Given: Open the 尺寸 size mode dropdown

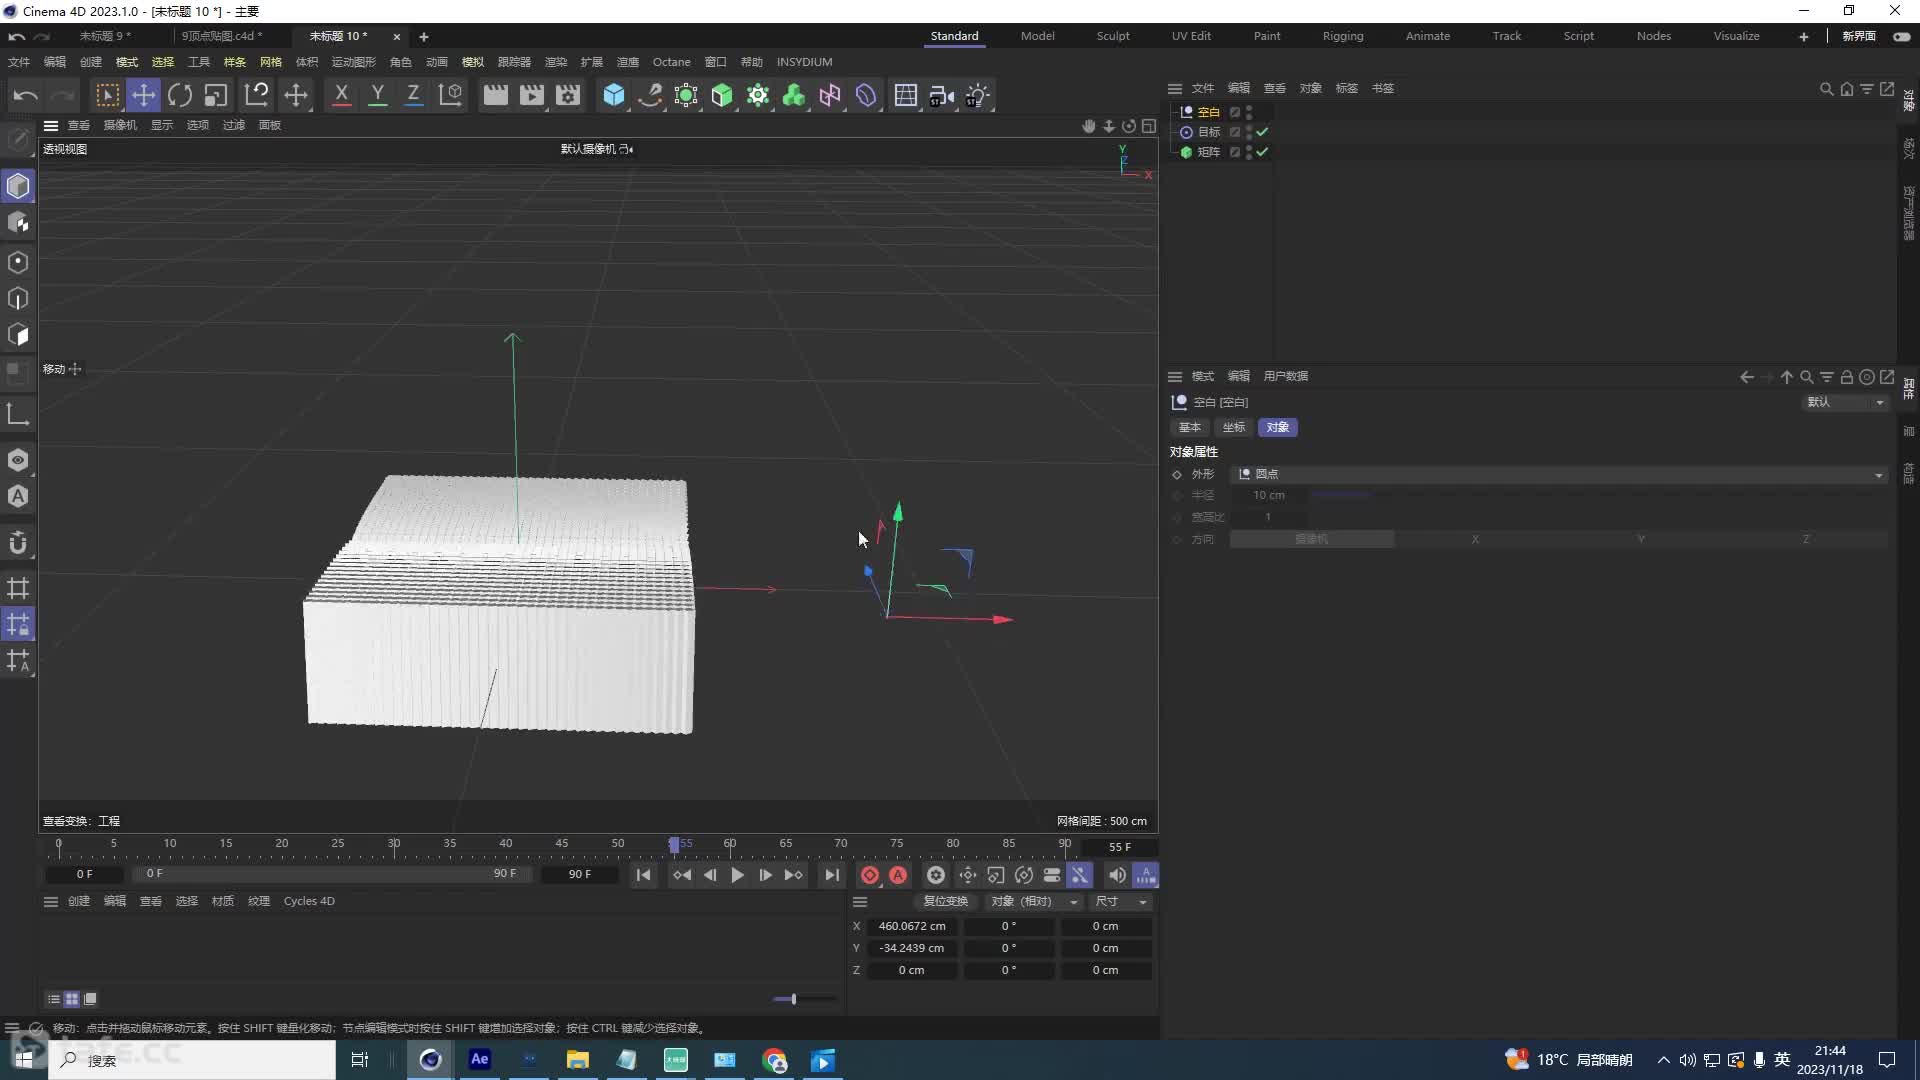Looking at the screenshot, I should click(1121, 901).
